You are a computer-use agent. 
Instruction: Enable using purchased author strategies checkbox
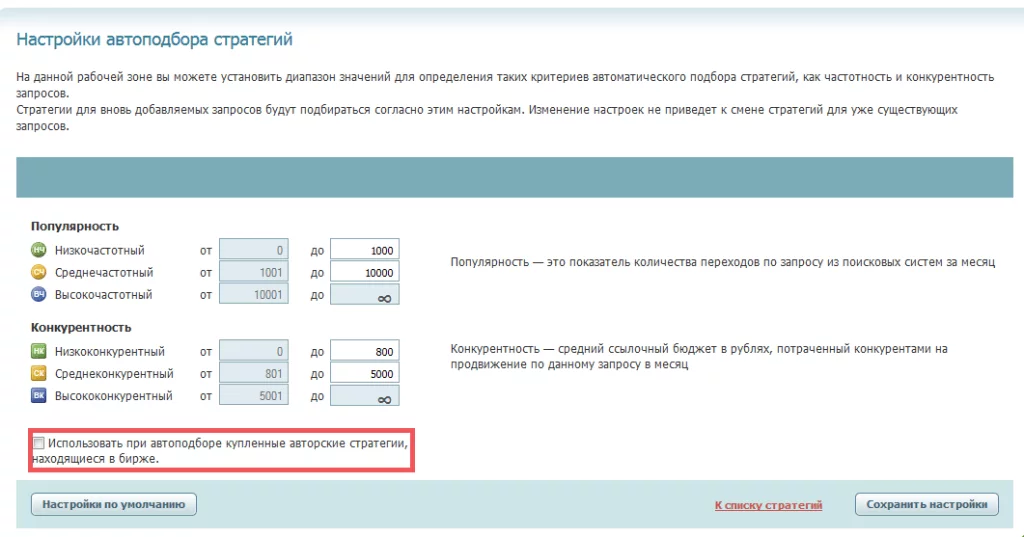coord(39,443)
